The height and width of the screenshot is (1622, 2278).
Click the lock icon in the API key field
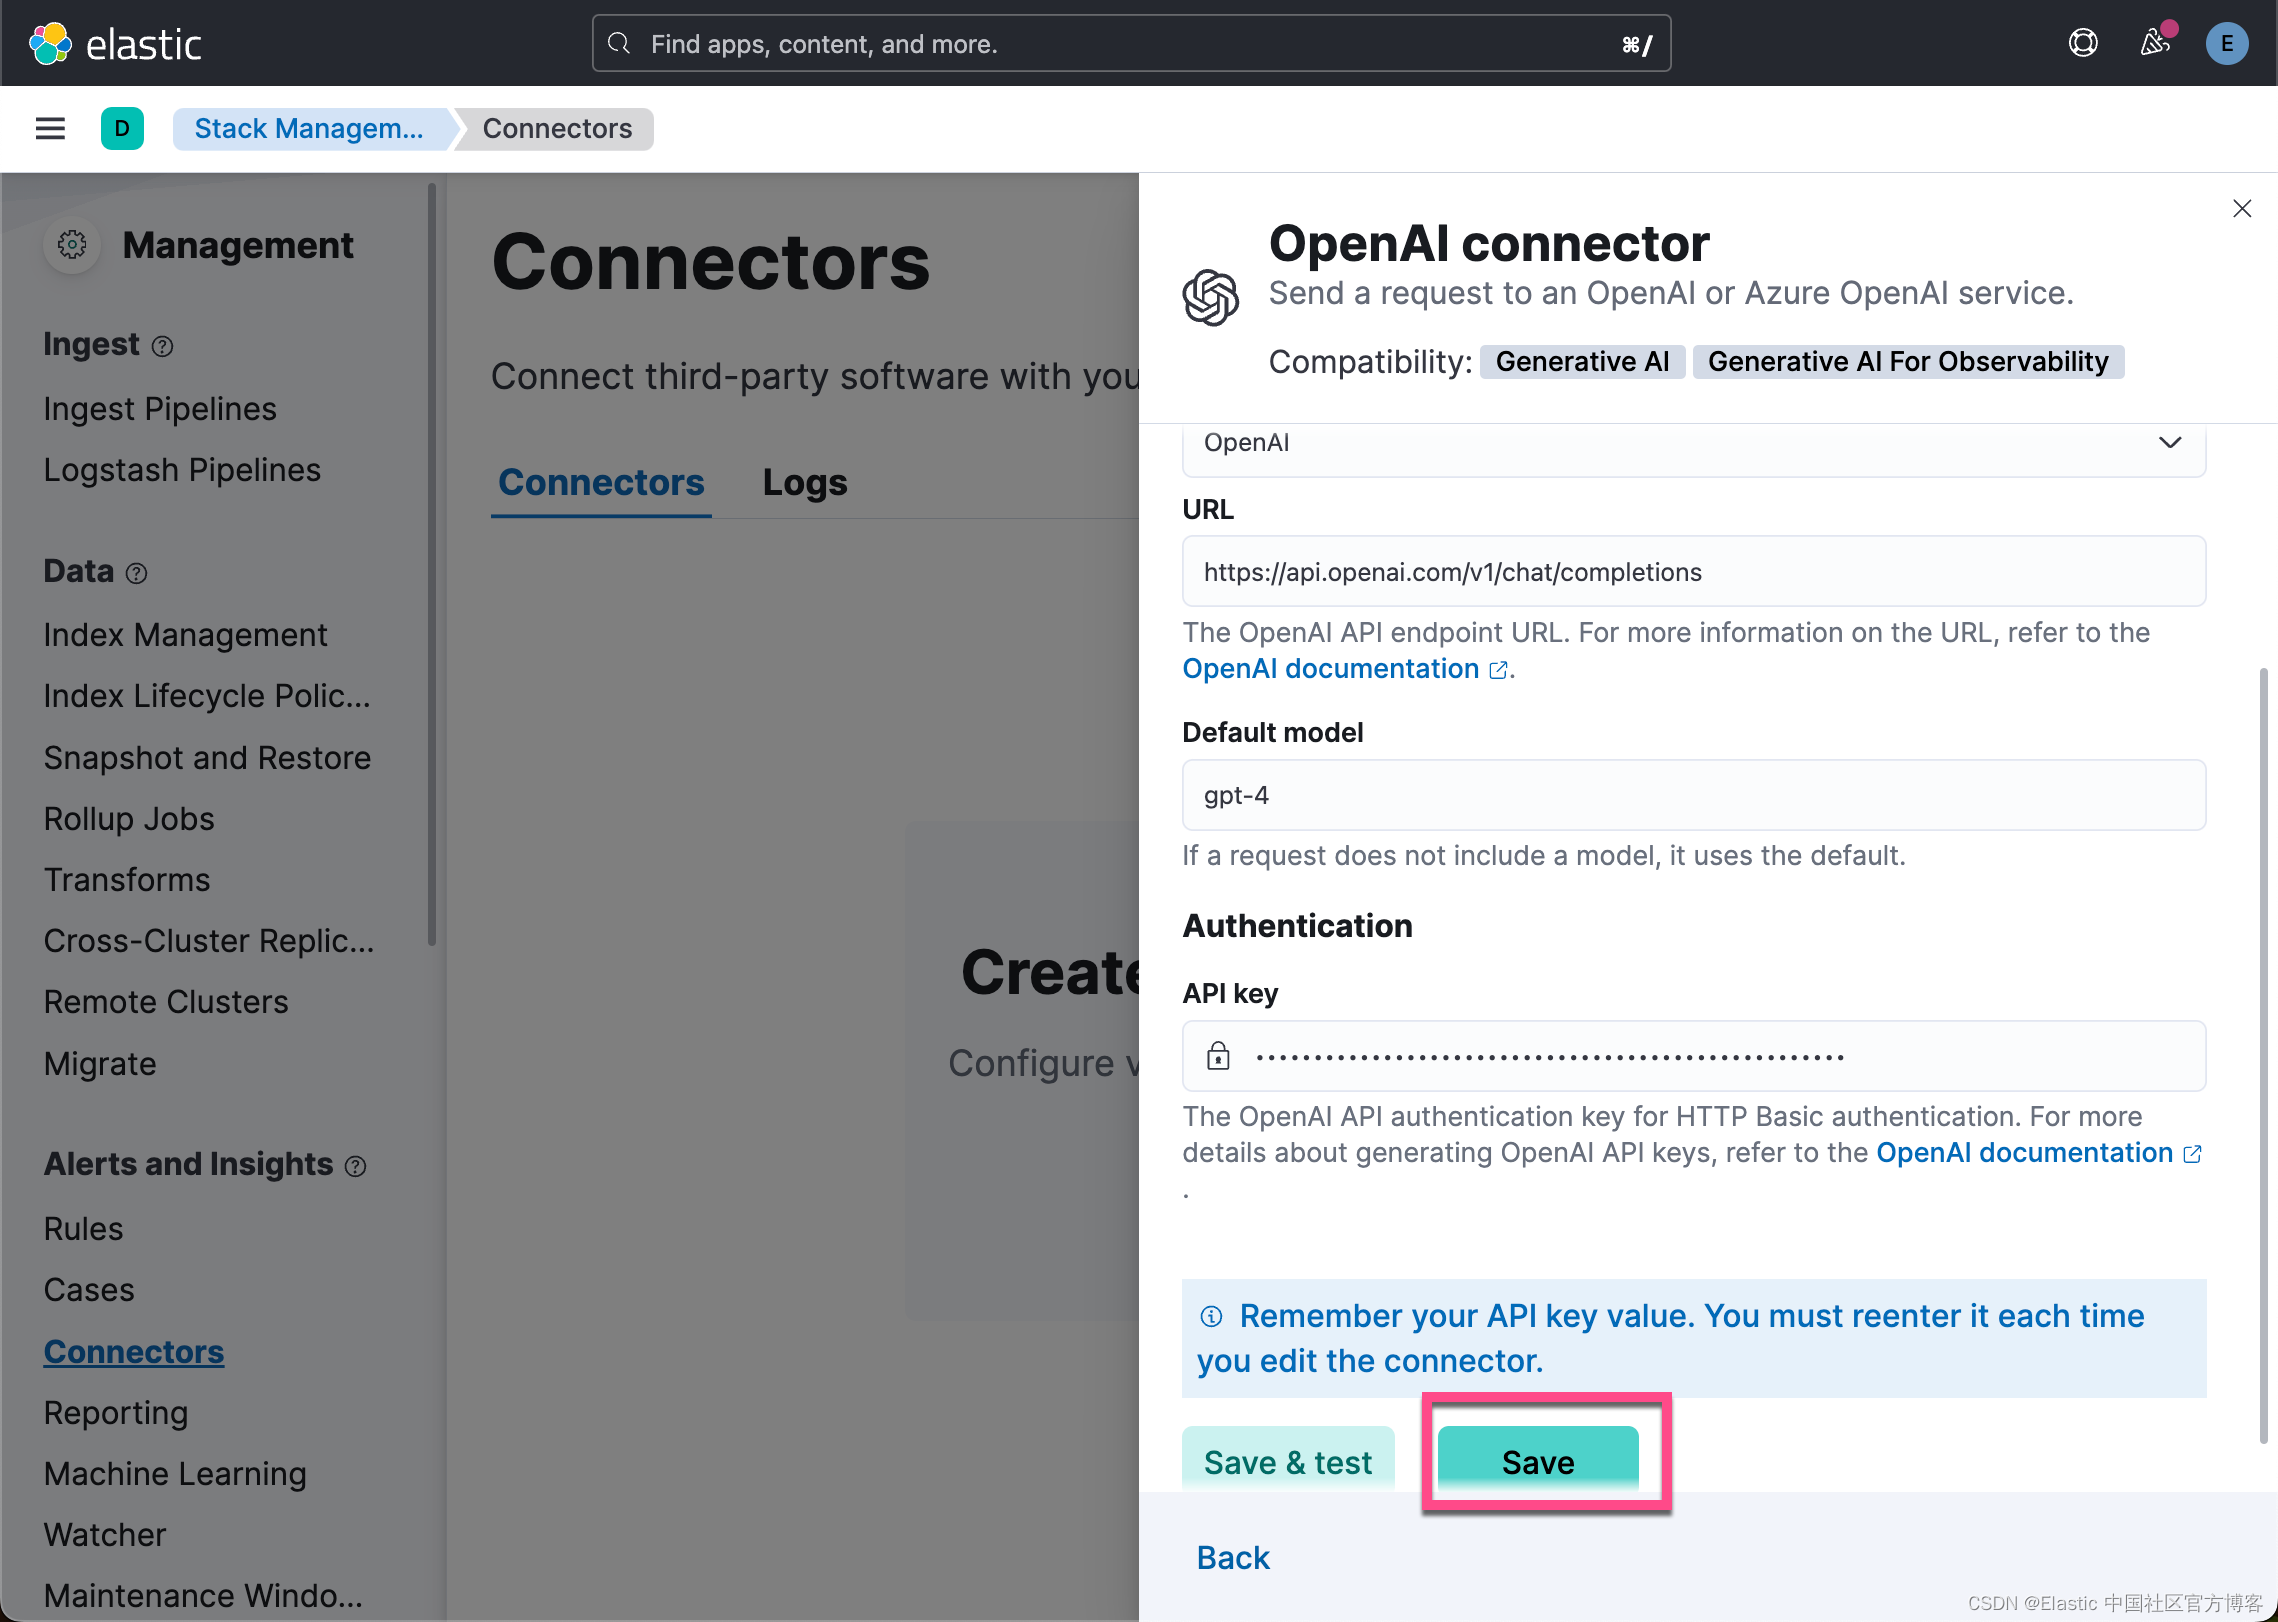coord(1219,1056)
